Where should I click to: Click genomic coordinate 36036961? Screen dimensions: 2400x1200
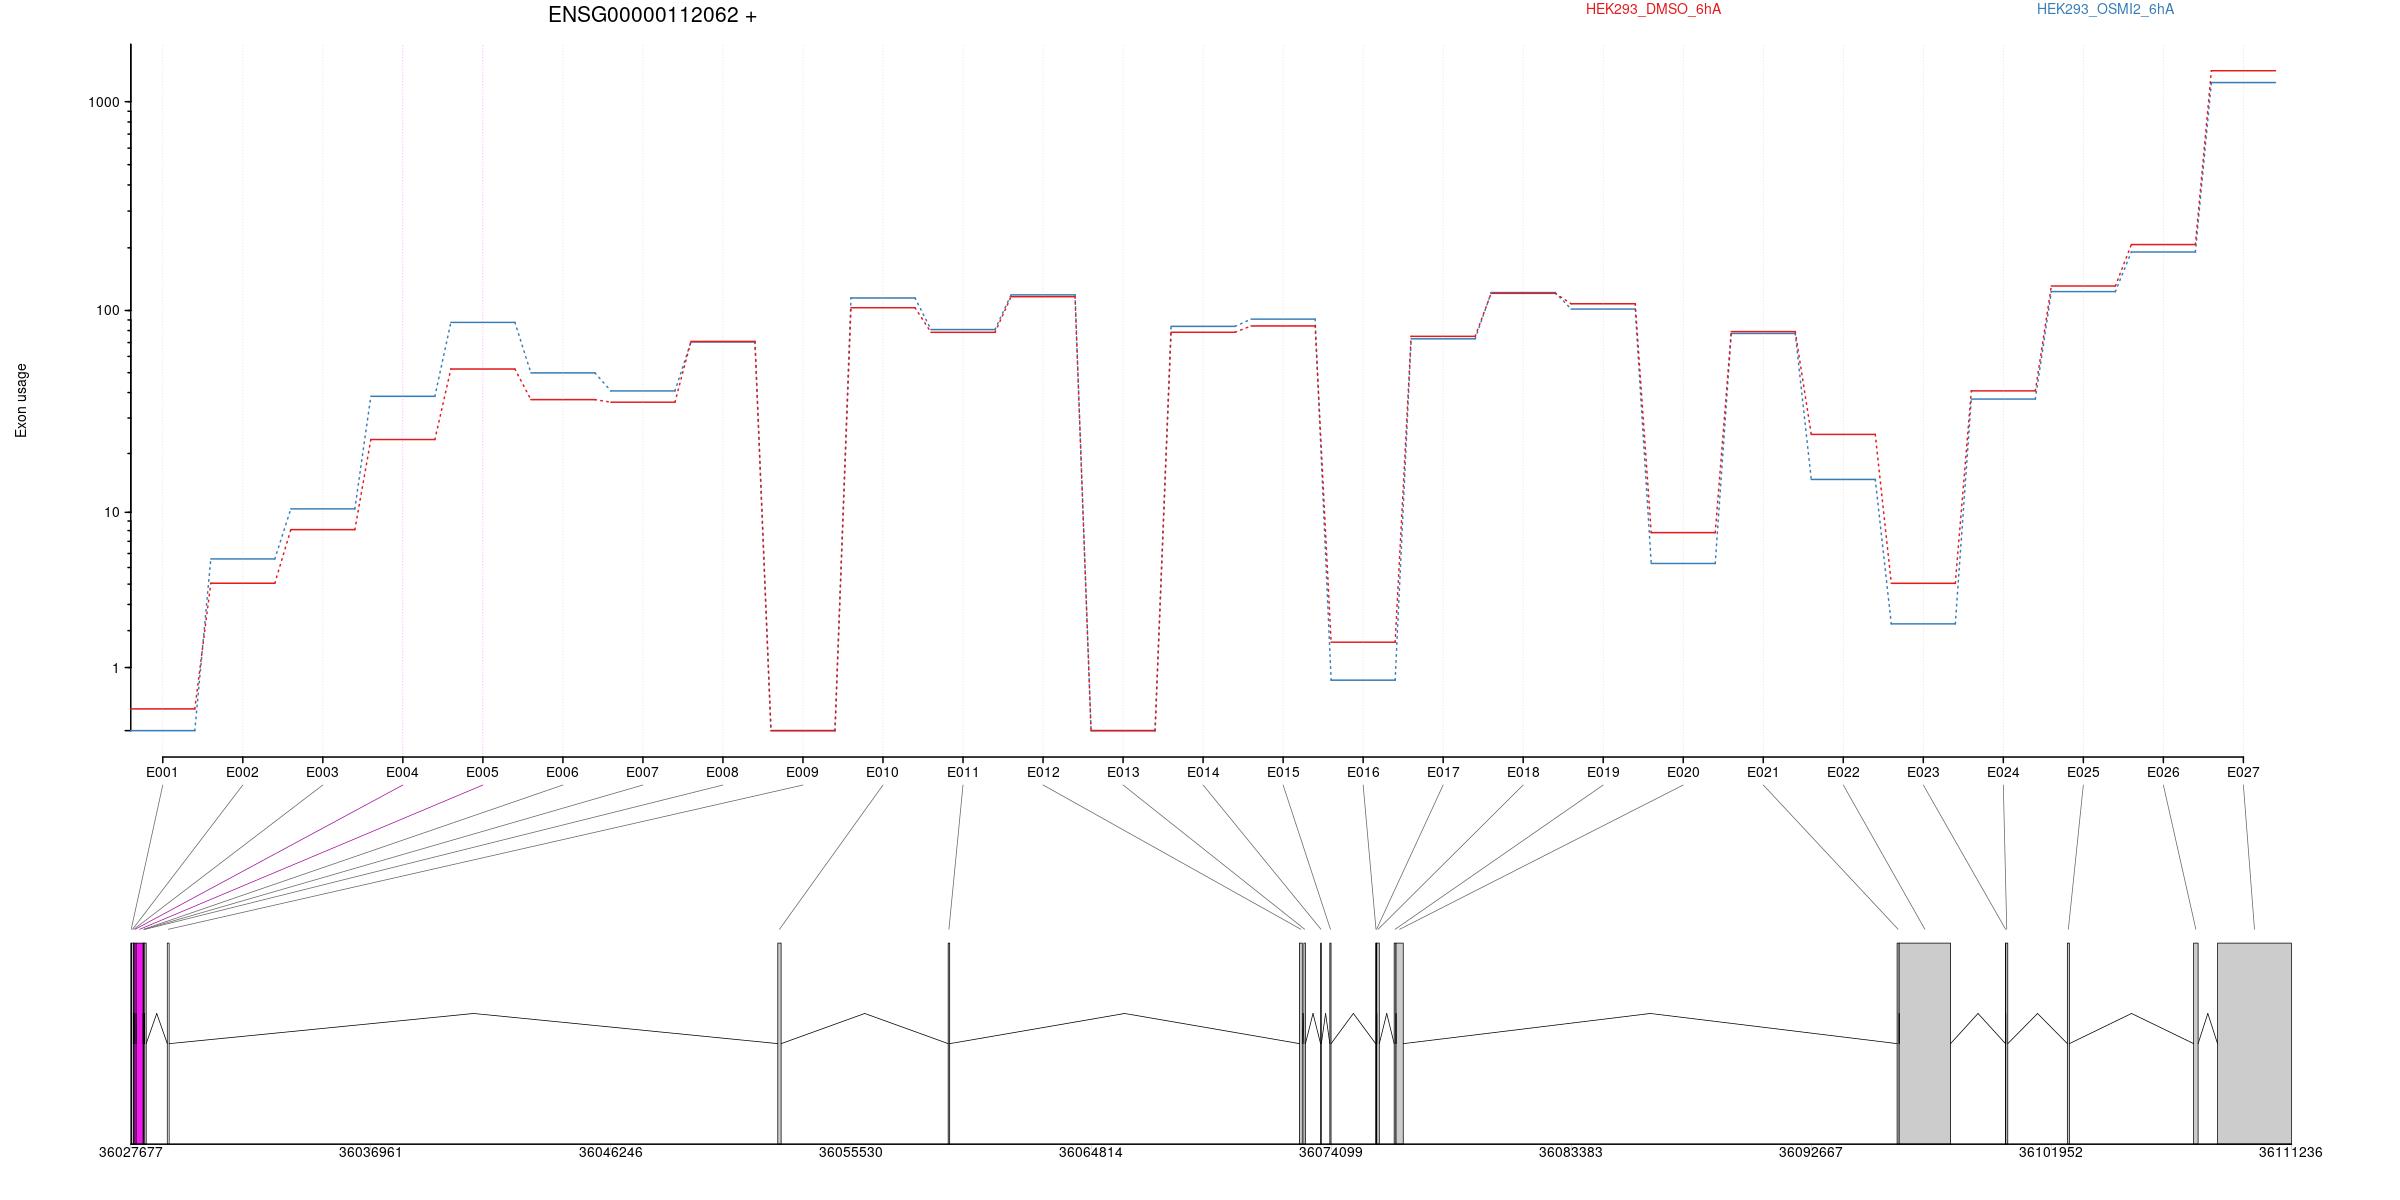(371, 1152)
